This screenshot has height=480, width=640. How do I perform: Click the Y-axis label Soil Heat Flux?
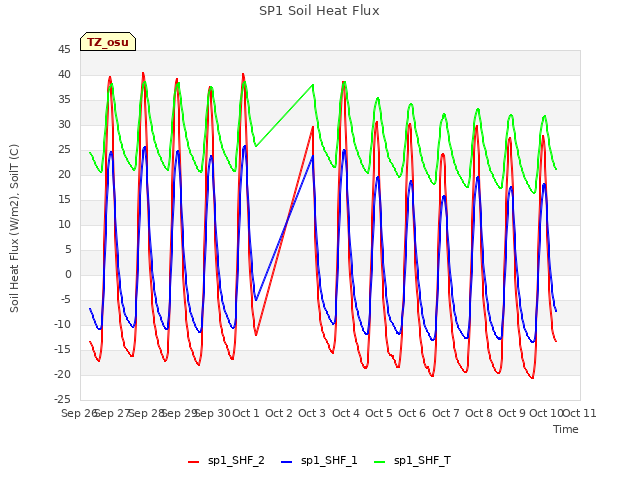[14, 229]
